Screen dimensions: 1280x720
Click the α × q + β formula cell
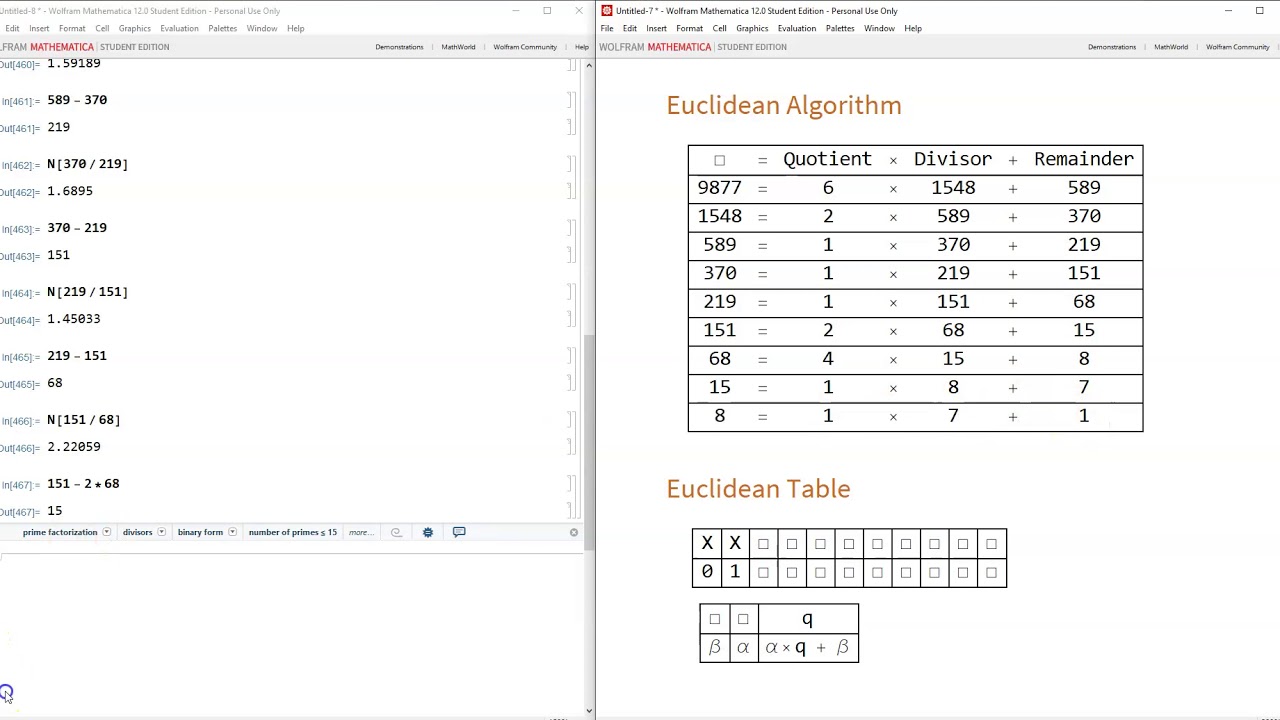coord(807,648)
